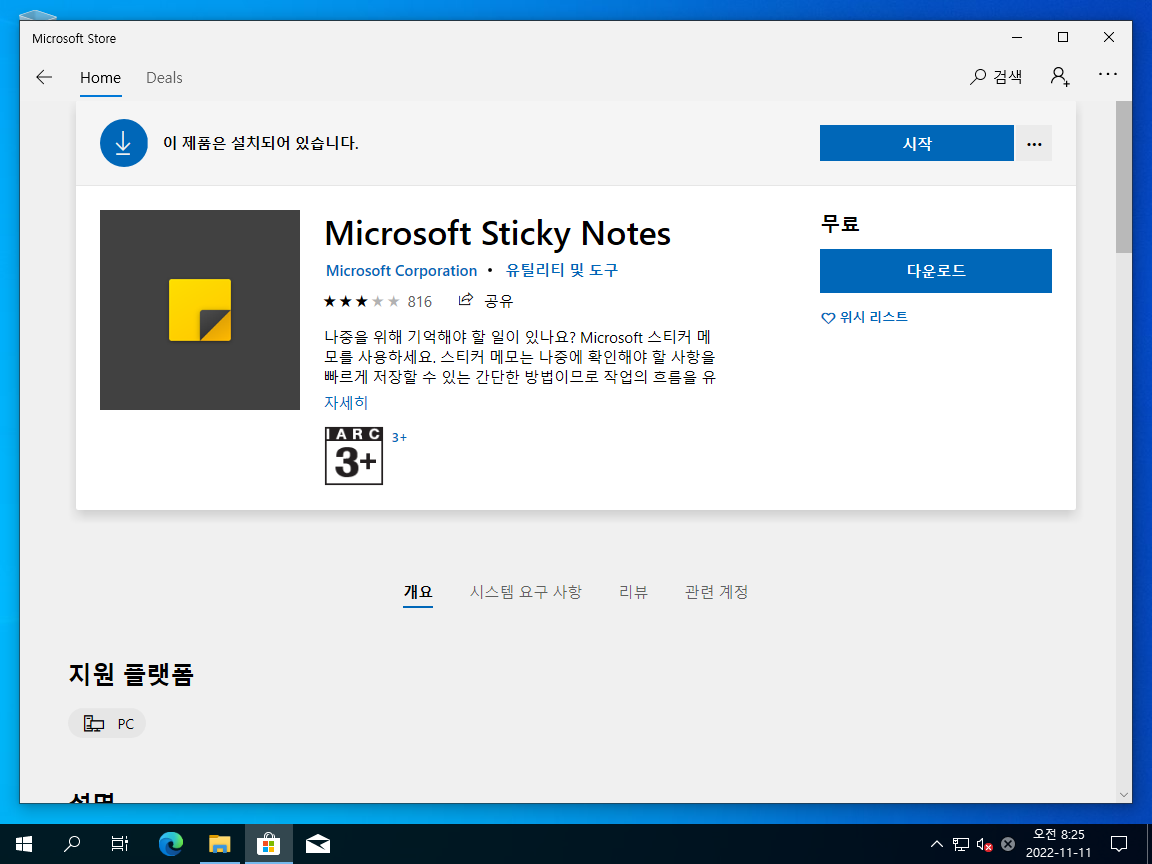Open the ellipsis menu beside 시작

click(1034, 143)
